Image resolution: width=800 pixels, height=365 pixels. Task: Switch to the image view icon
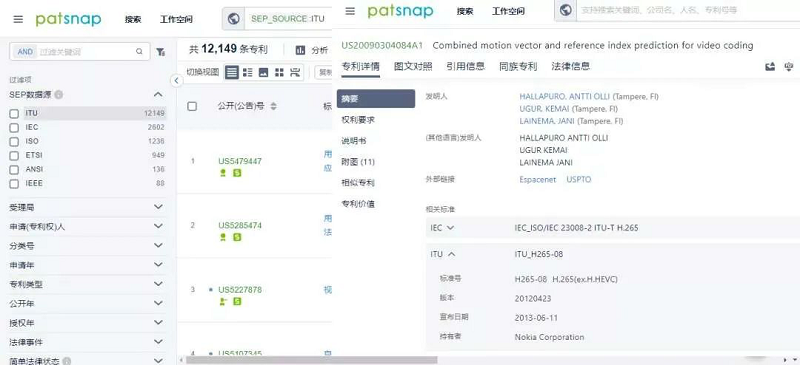[263, 72]
